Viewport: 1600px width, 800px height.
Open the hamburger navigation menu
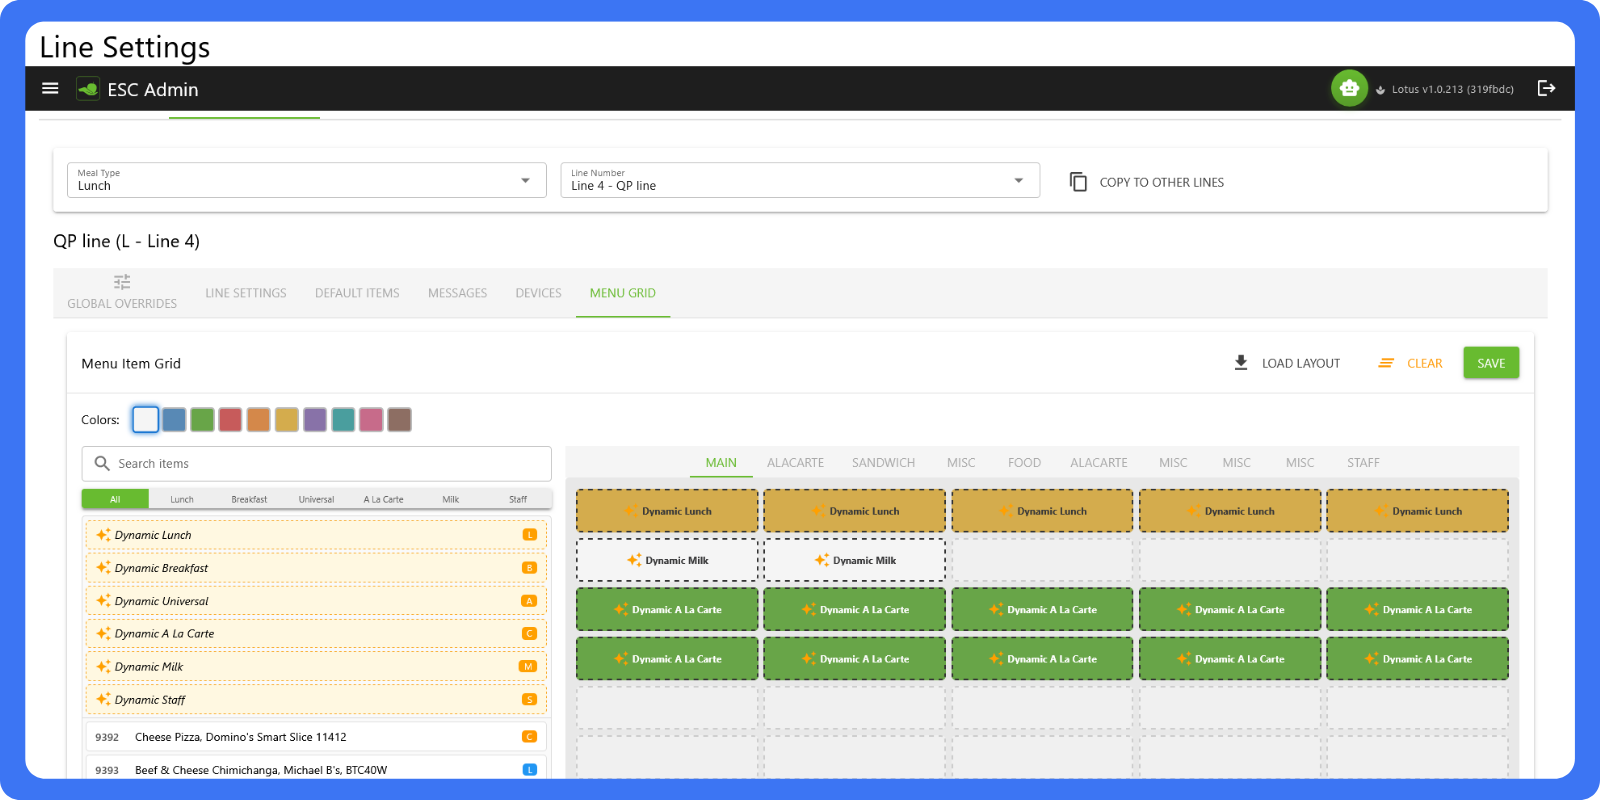(50, 89)
